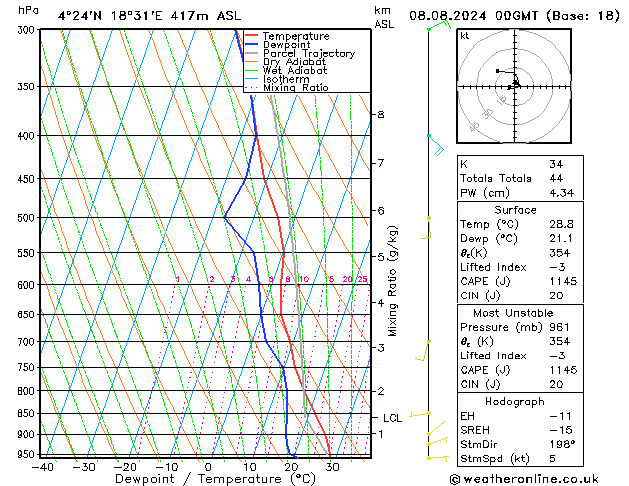The image size is (629, 486).
Task: Click the hPa unit label
Action: click(x=28, y=10)
